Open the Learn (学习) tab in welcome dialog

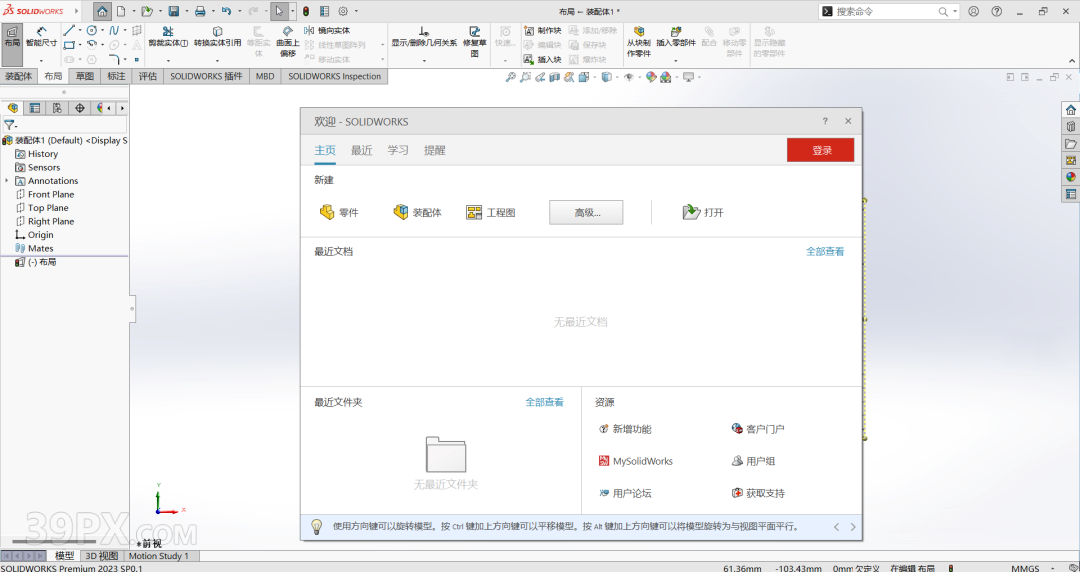pos(398,150)
